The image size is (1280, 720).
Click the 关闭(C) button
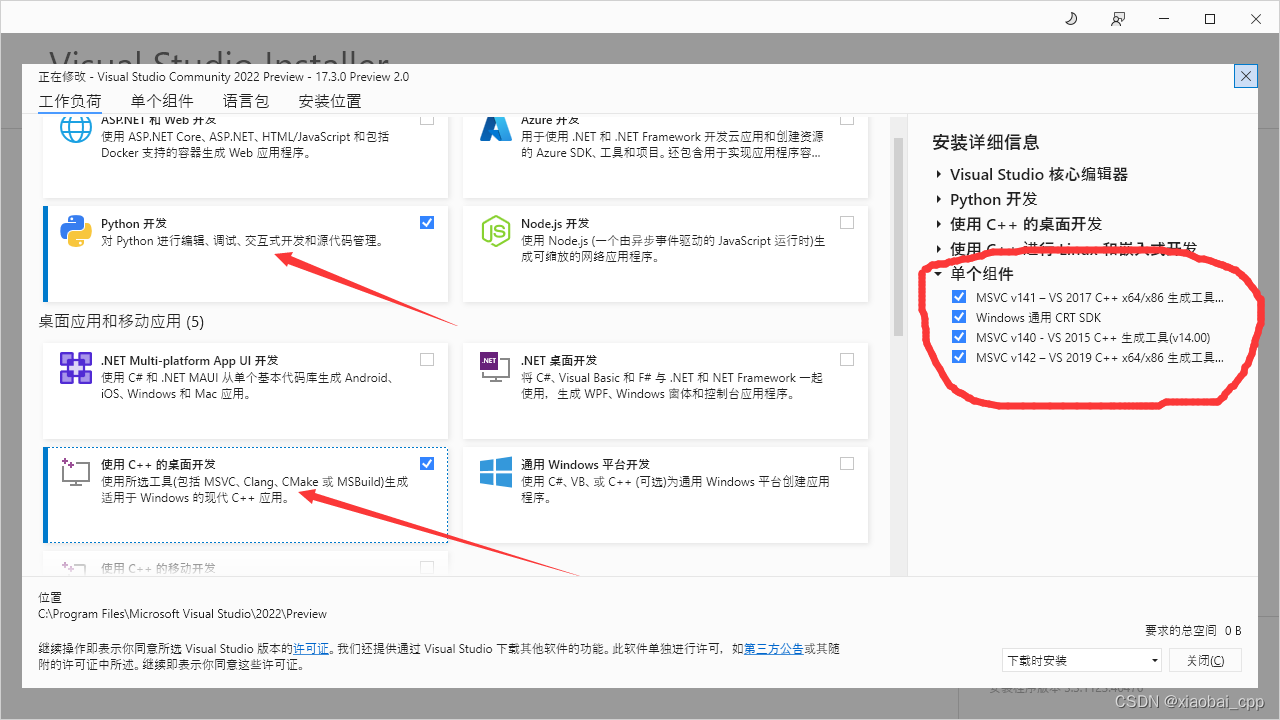pos(1205,660)
